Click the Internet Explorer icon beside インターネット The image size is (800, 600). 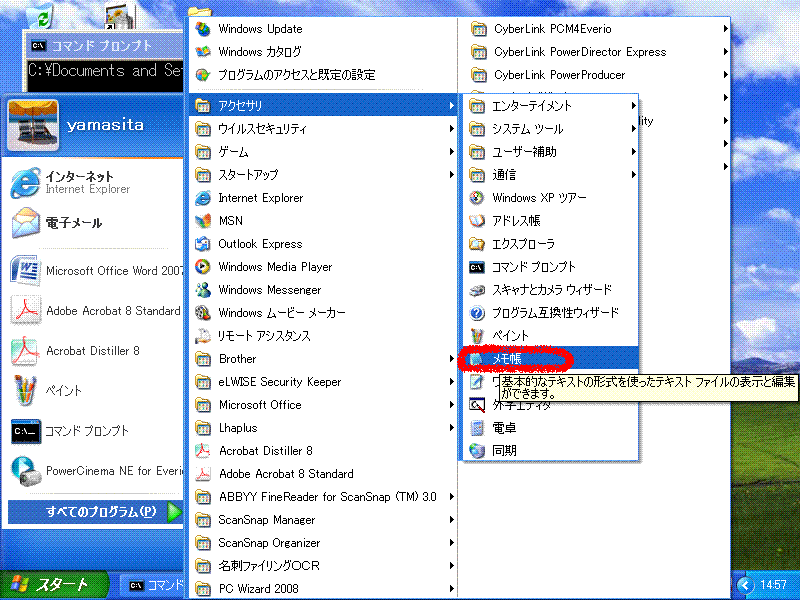26,183
